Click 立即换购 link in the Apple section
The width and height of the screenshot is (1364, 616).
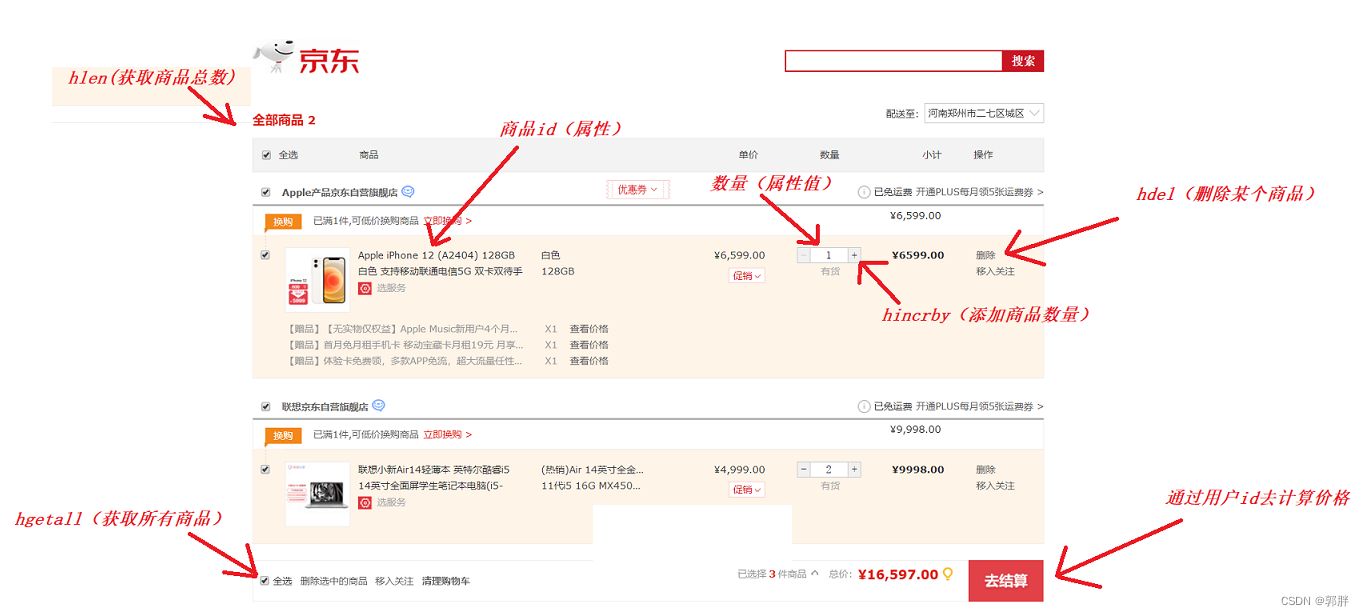447,221
